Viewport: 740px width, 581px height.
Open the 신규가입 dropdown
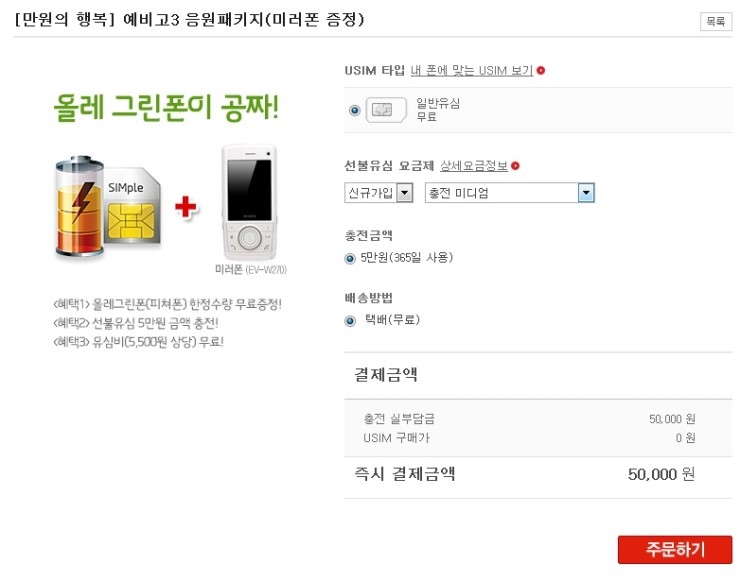379,193
